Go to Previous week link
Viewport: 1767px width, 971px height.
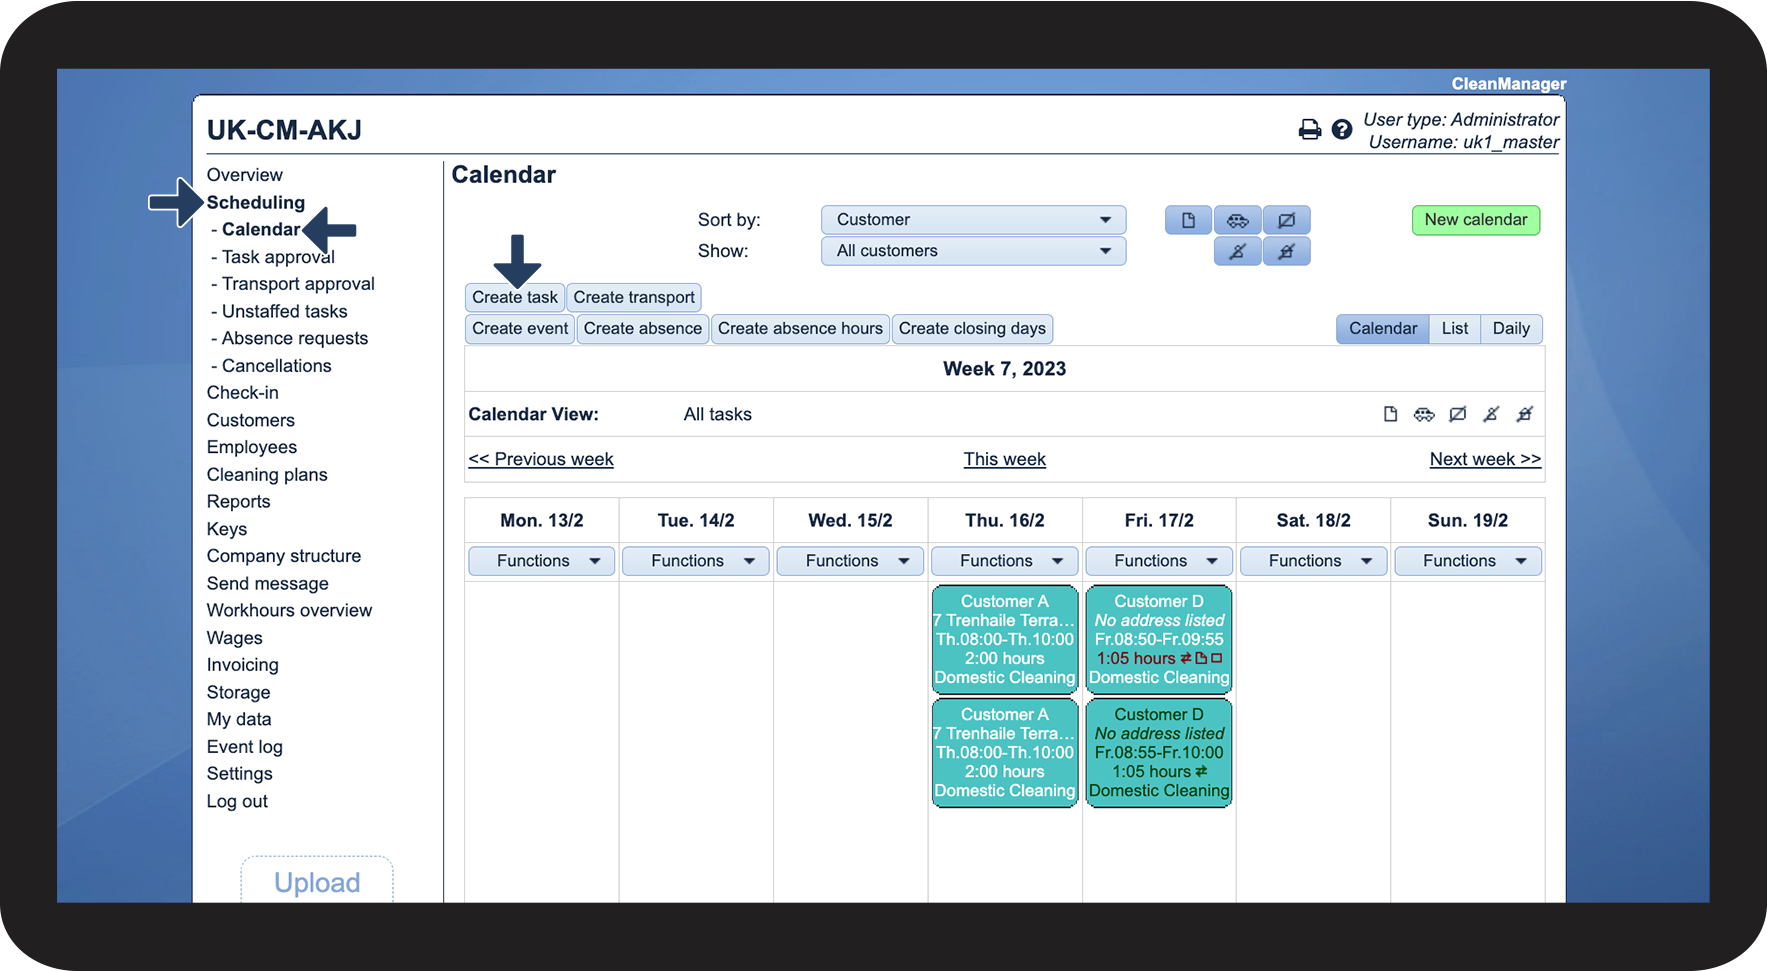pos(541,459)
